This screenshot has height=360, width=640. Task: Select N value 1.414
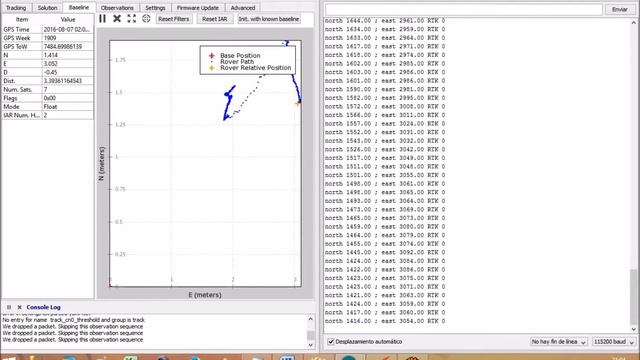click(x=67, y=55)
